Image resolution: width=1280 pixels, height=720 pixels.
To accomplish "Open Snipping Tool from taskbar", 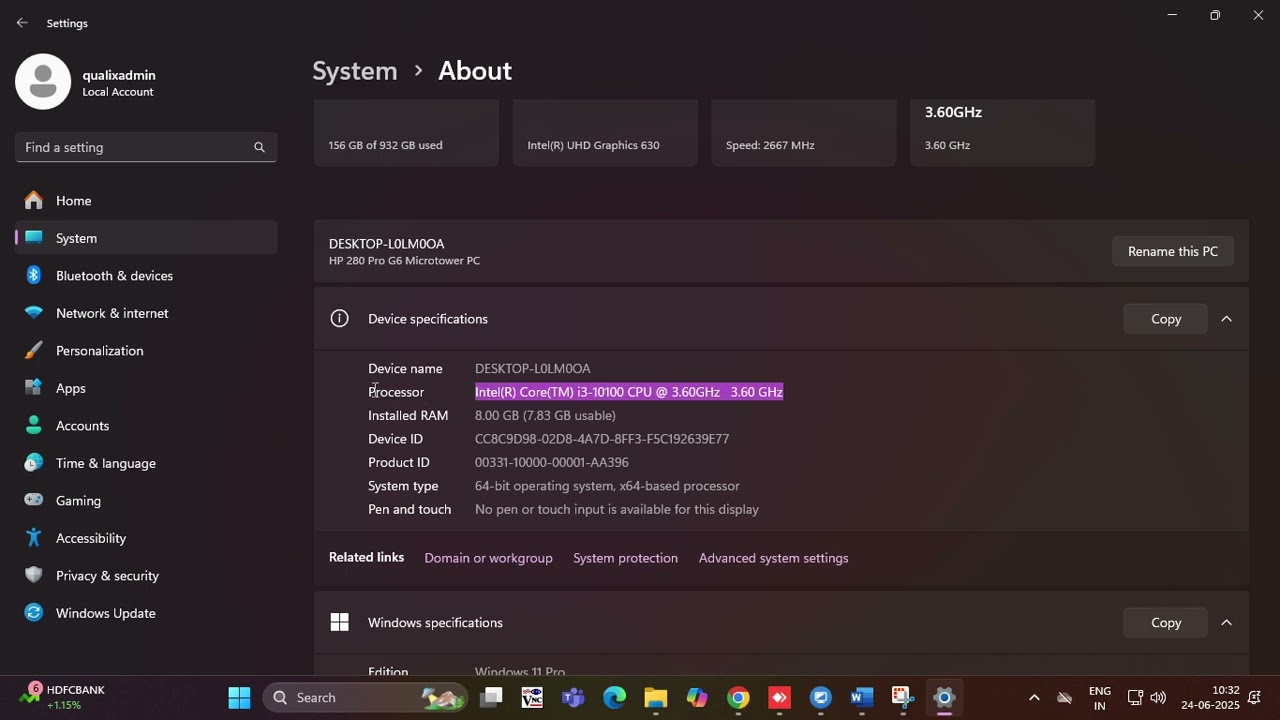I will (x=903, y=698).
